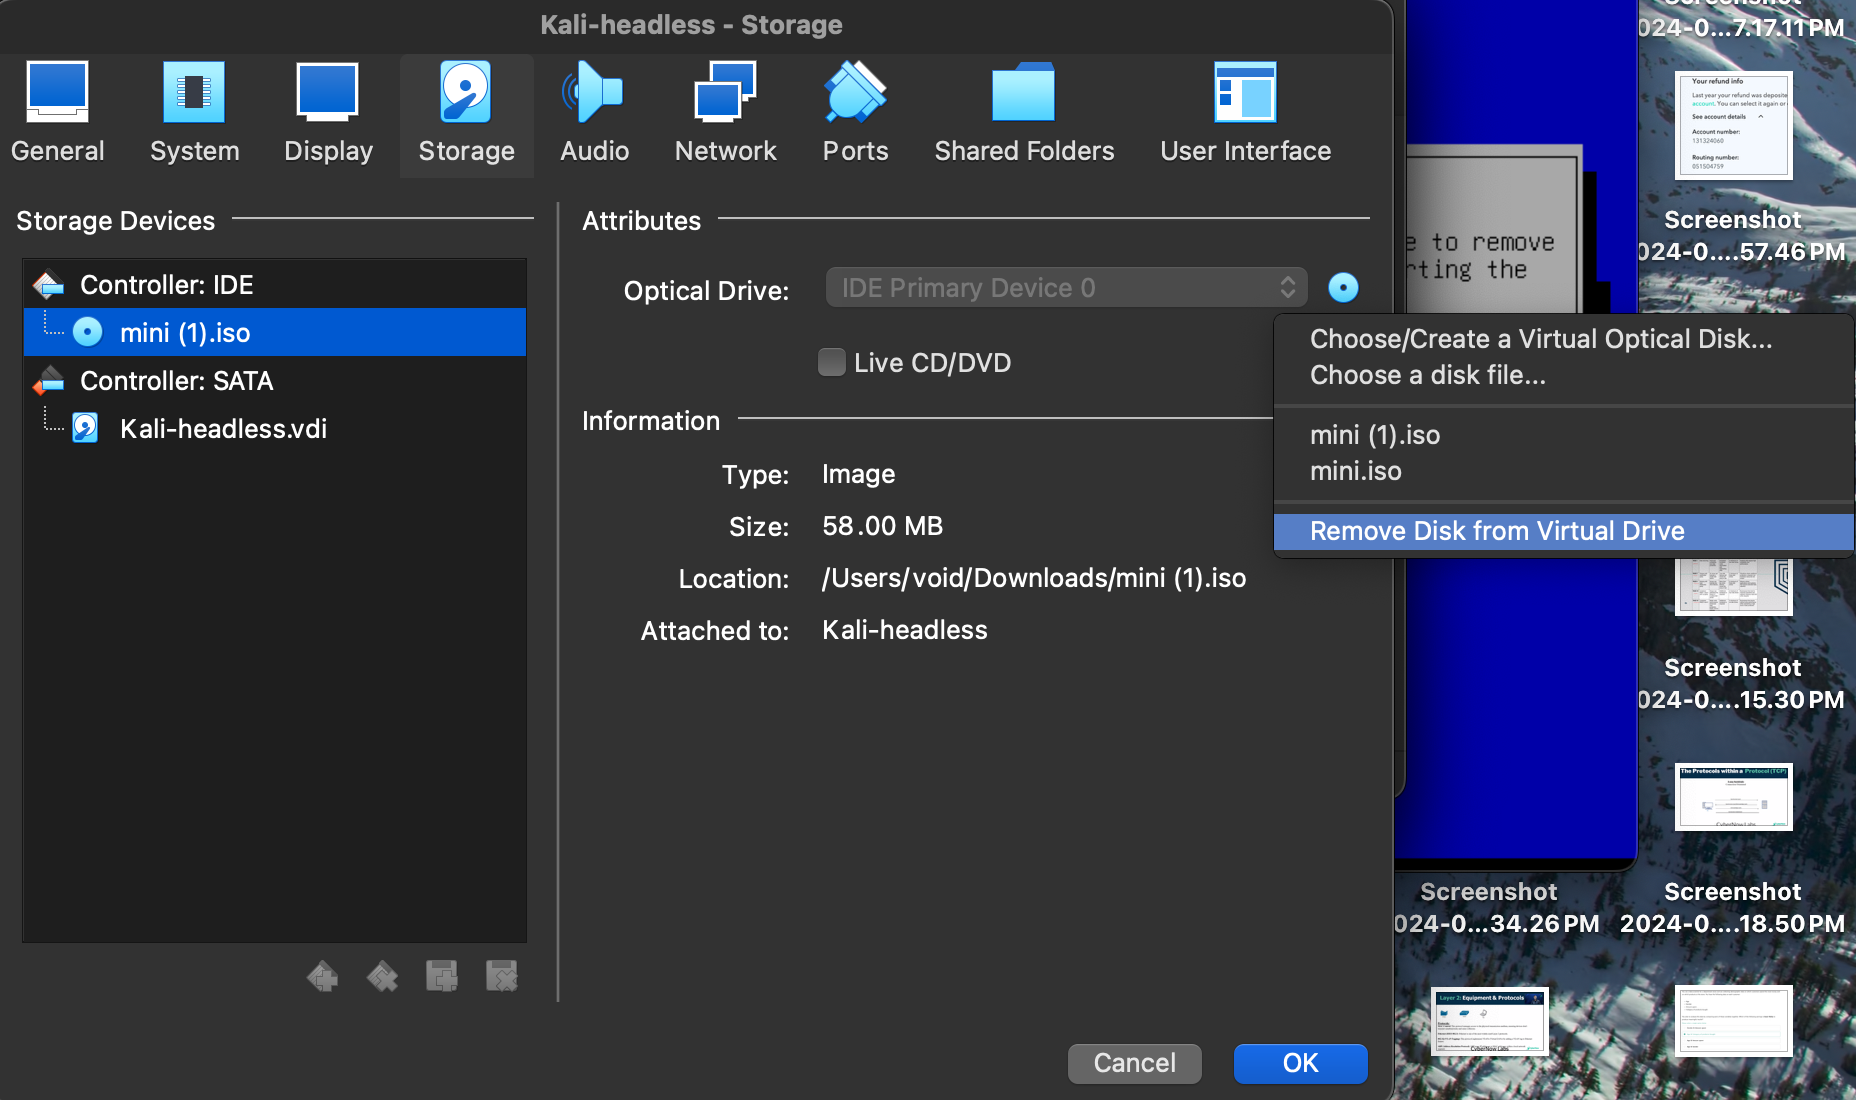Open the System settings chip icon
This screenshot has width=1856, height=1100.
tap(194, 92)
